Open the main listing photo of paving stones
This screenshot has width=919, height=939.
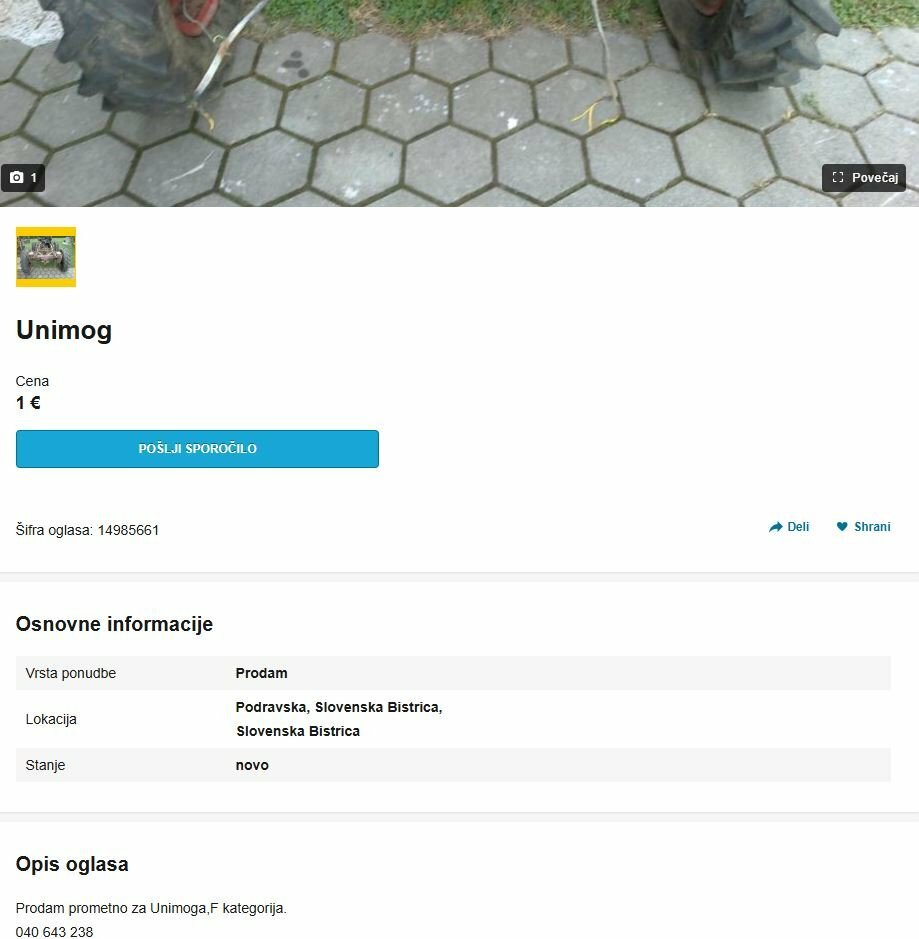pyautogui.click(x=459, y=103)
